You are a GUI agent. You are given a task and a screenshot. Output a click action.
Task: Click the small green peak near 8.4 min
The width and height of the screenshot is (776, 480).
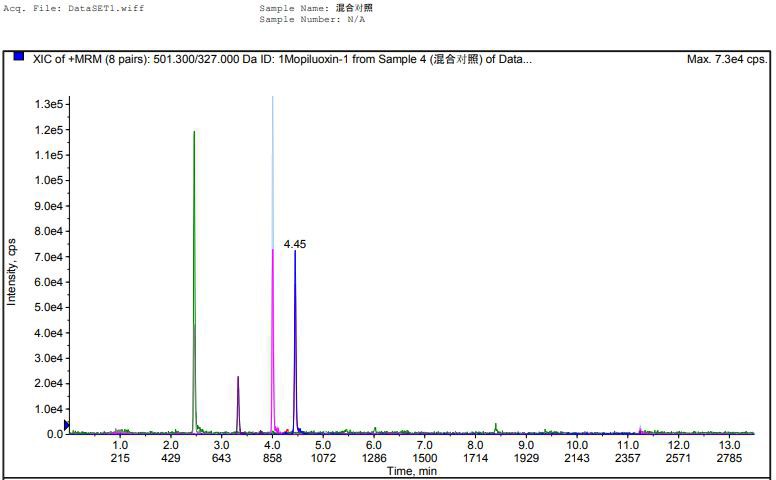(496, 426)
